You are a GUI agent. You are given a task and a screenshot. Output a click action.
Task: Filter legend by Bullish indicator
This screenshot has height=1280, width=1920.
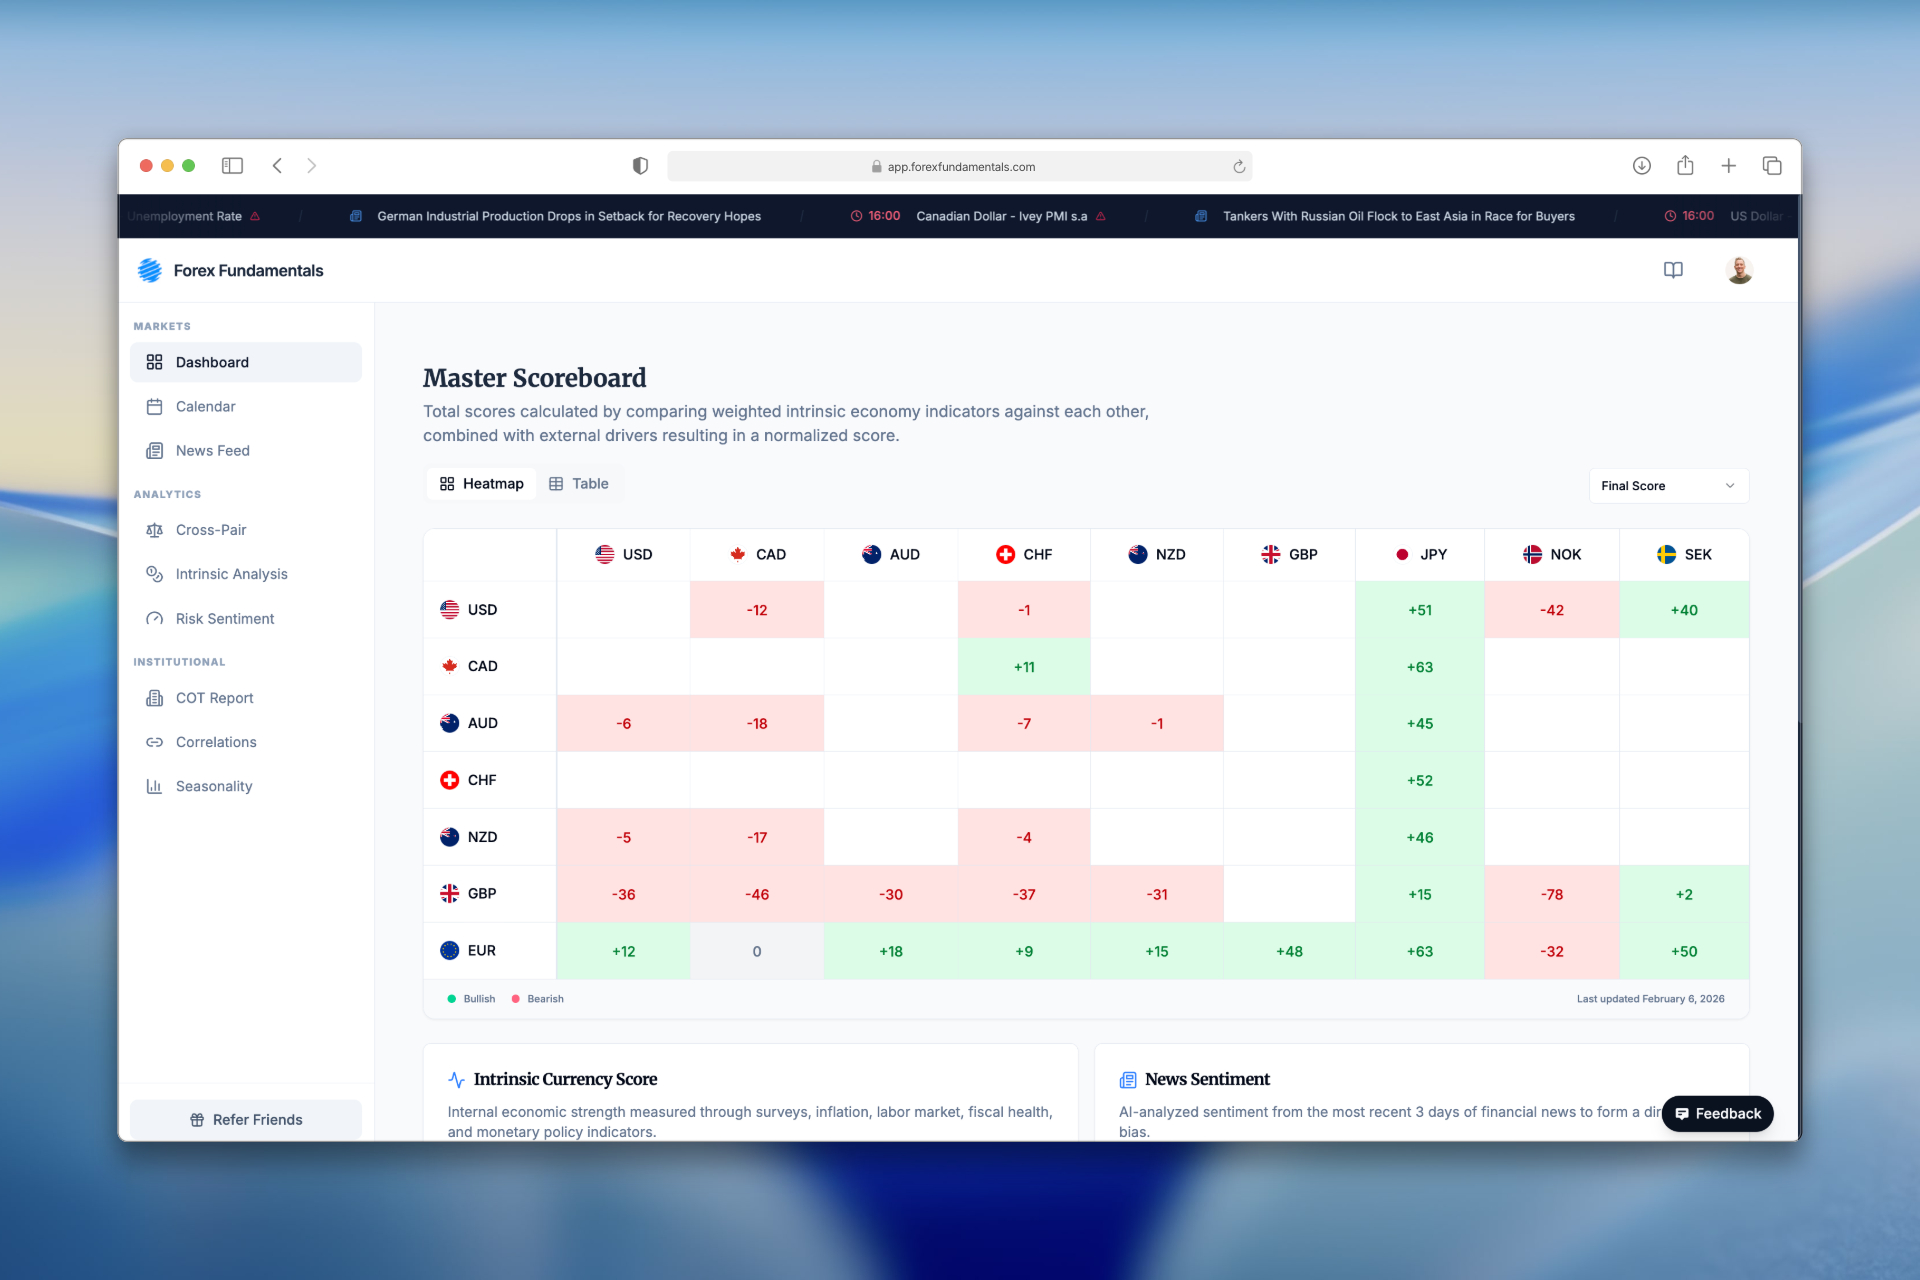pos(470,998)
